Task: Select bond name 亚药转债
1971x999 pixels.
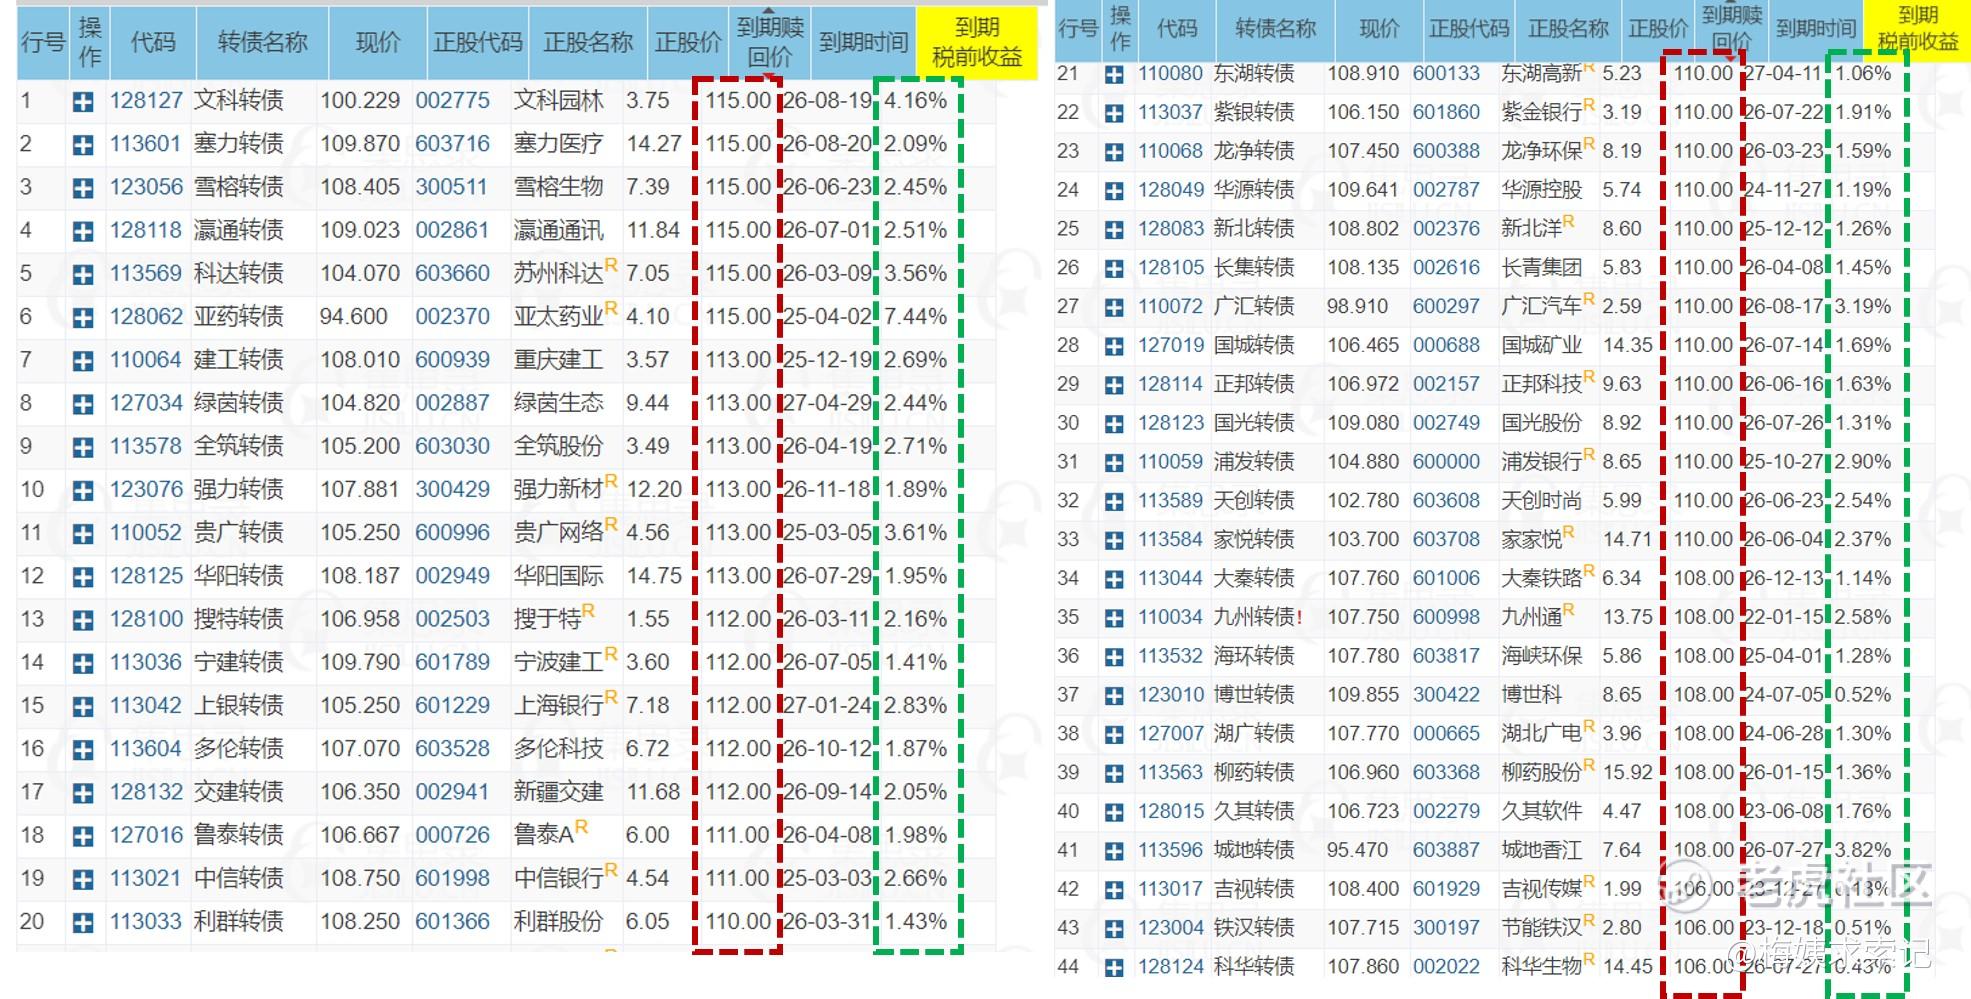Action: point(239,317)
